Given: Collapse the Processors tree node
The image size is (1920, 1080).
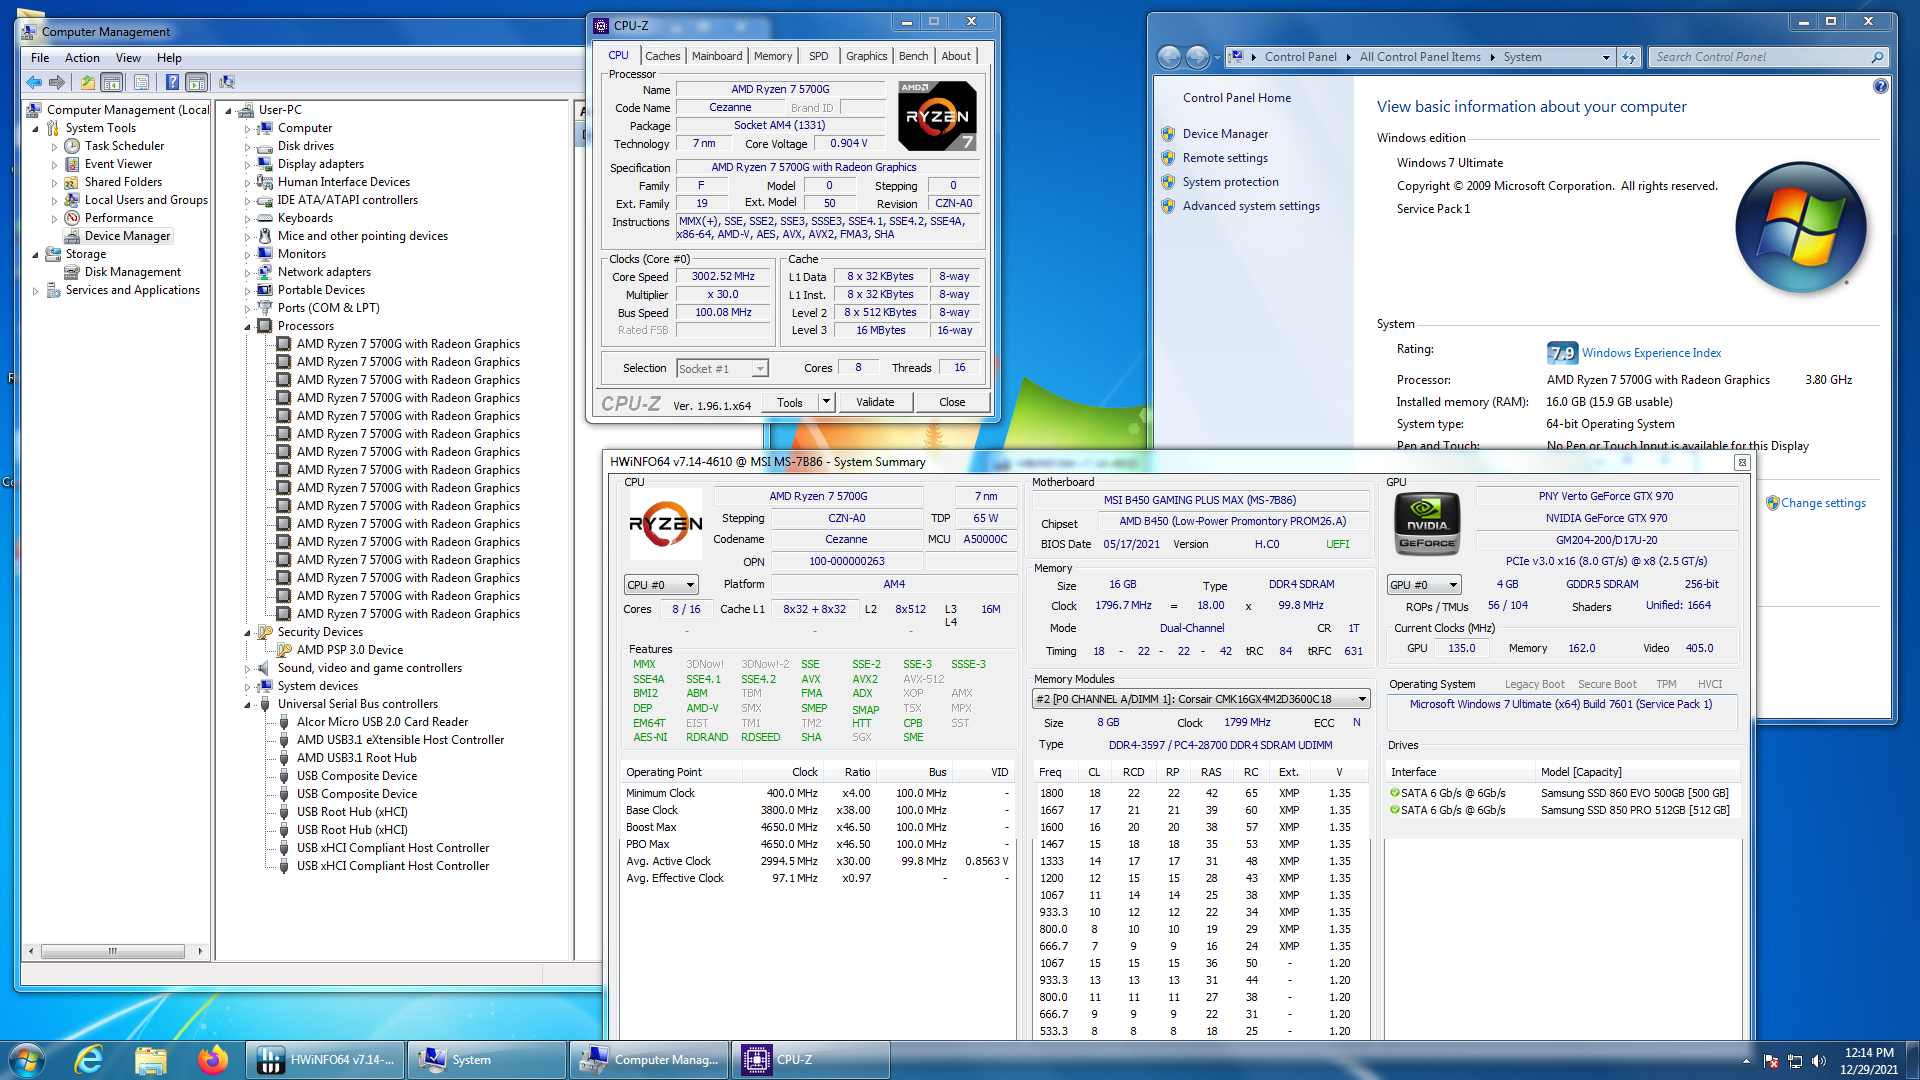Looking at the screenshot, I should tap(248, 326).
